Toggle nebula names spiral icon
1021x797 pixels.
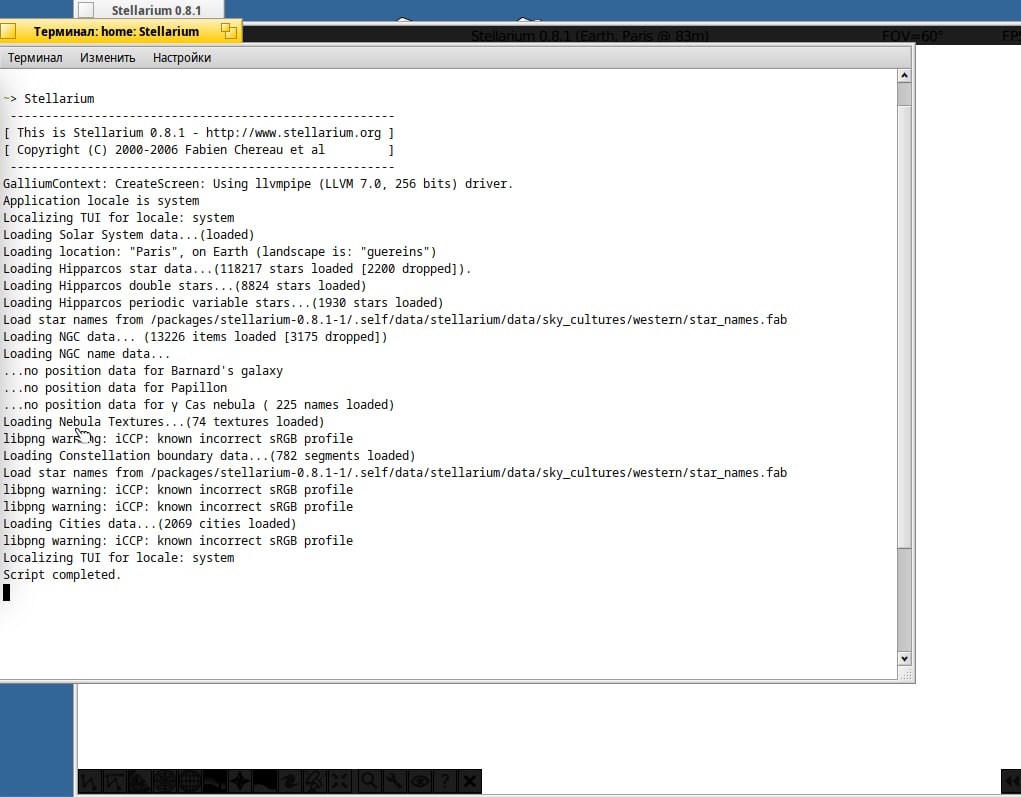(x=292, y=781)
